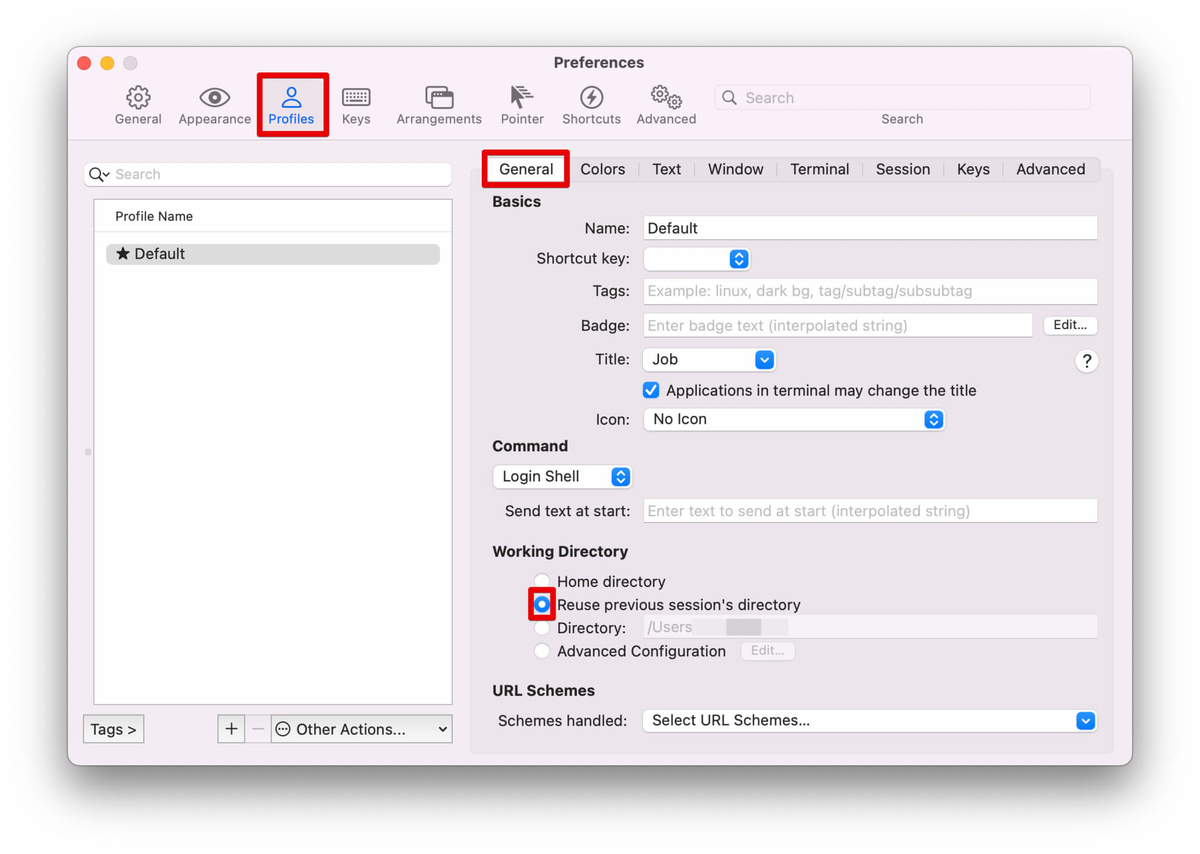The height and width of the screenshot is (854, 1200).
Task: Open the Pointer preferences icon
Action: tap(522, 98)
